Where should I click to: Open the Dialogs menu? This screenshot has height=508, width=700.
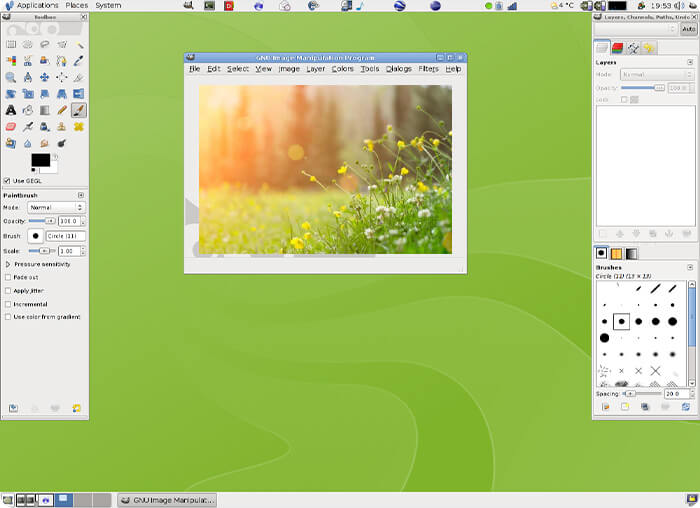[x=399, y=69]
